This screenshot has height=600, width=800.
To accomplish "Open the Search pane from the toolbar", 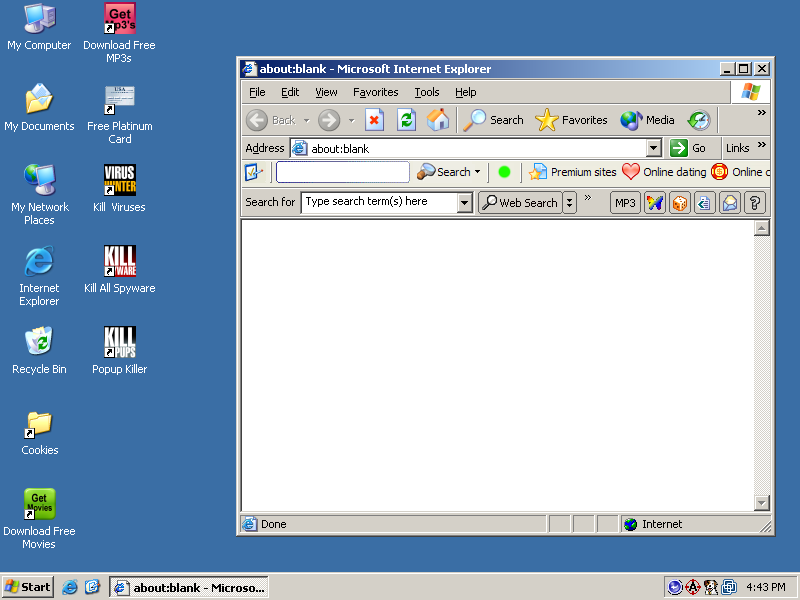I will [x=493, y=120].
